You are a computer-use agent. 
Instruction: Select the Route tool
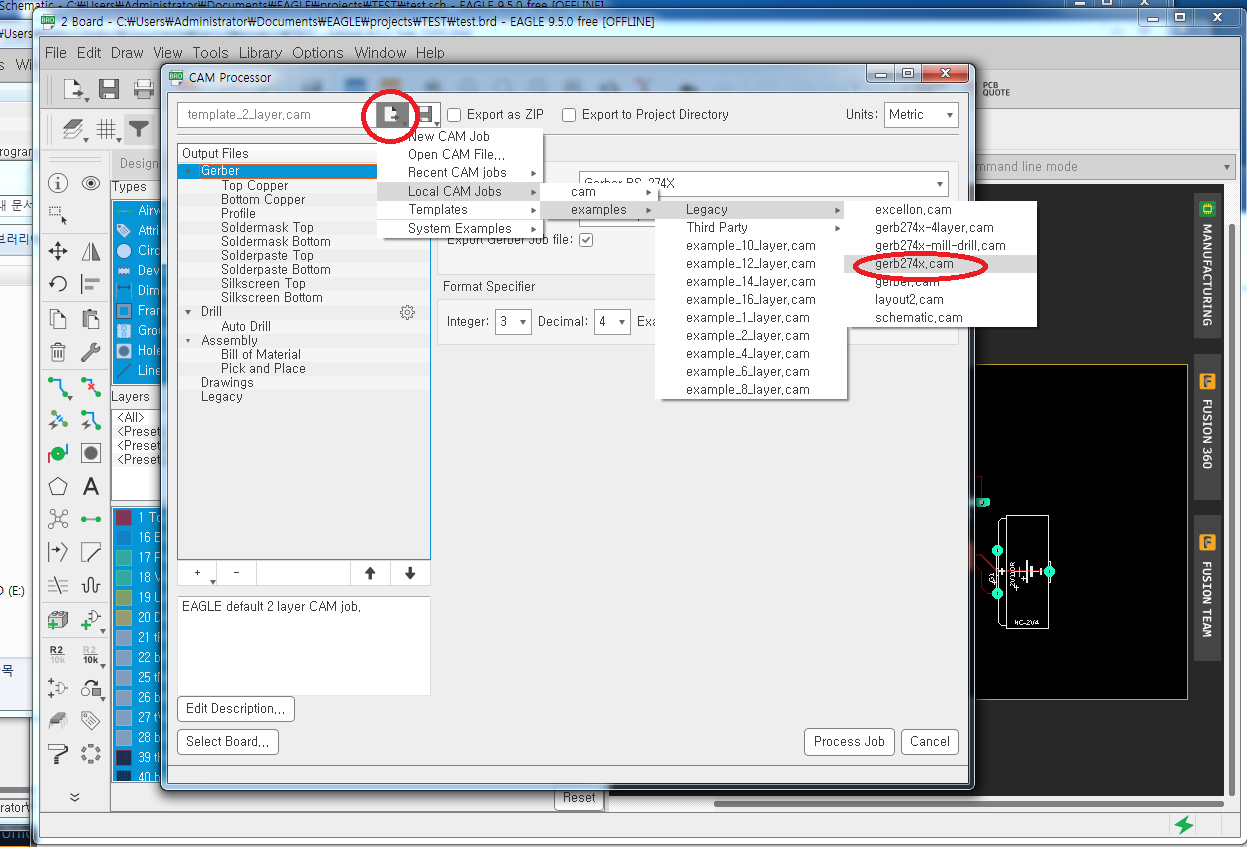tap(58, 387)
